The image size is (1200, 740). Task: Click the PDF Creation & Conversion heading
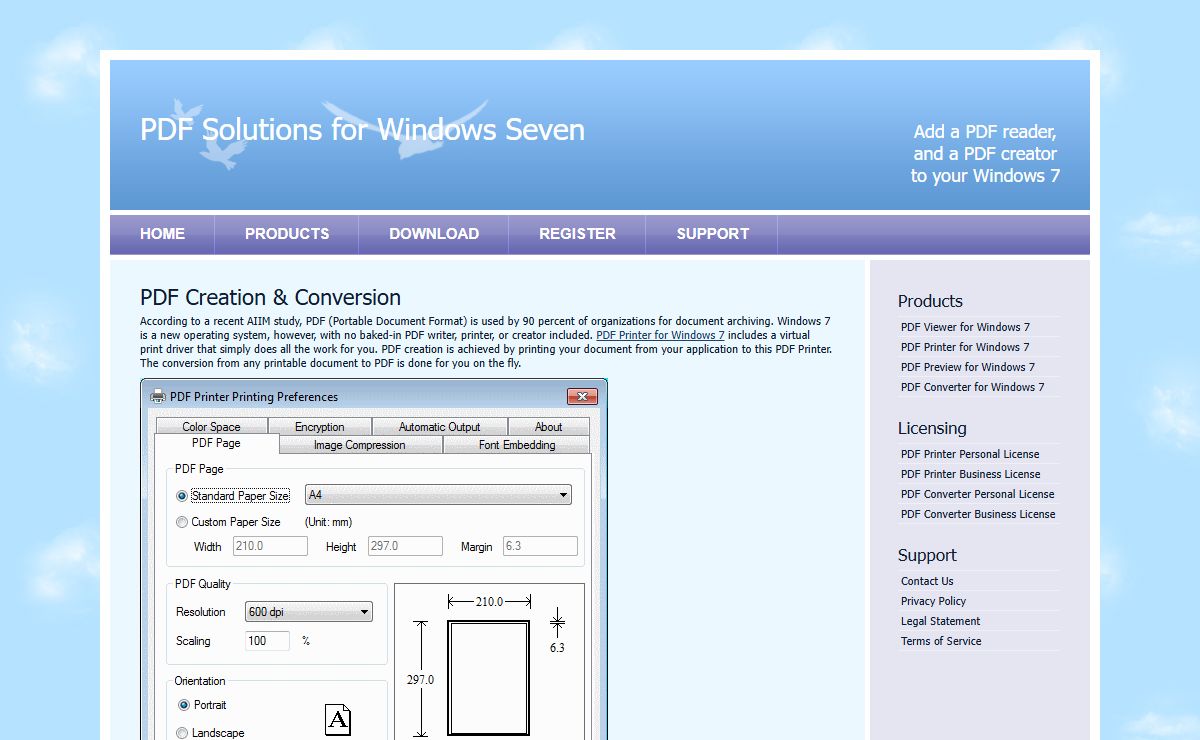coord(270,297)
